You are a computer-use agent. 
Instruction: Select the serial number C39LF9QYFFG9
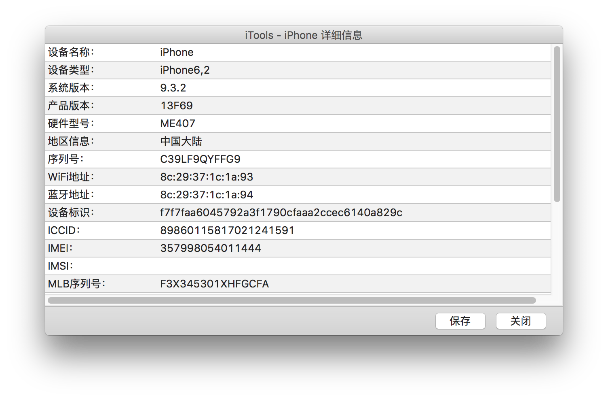200,159
